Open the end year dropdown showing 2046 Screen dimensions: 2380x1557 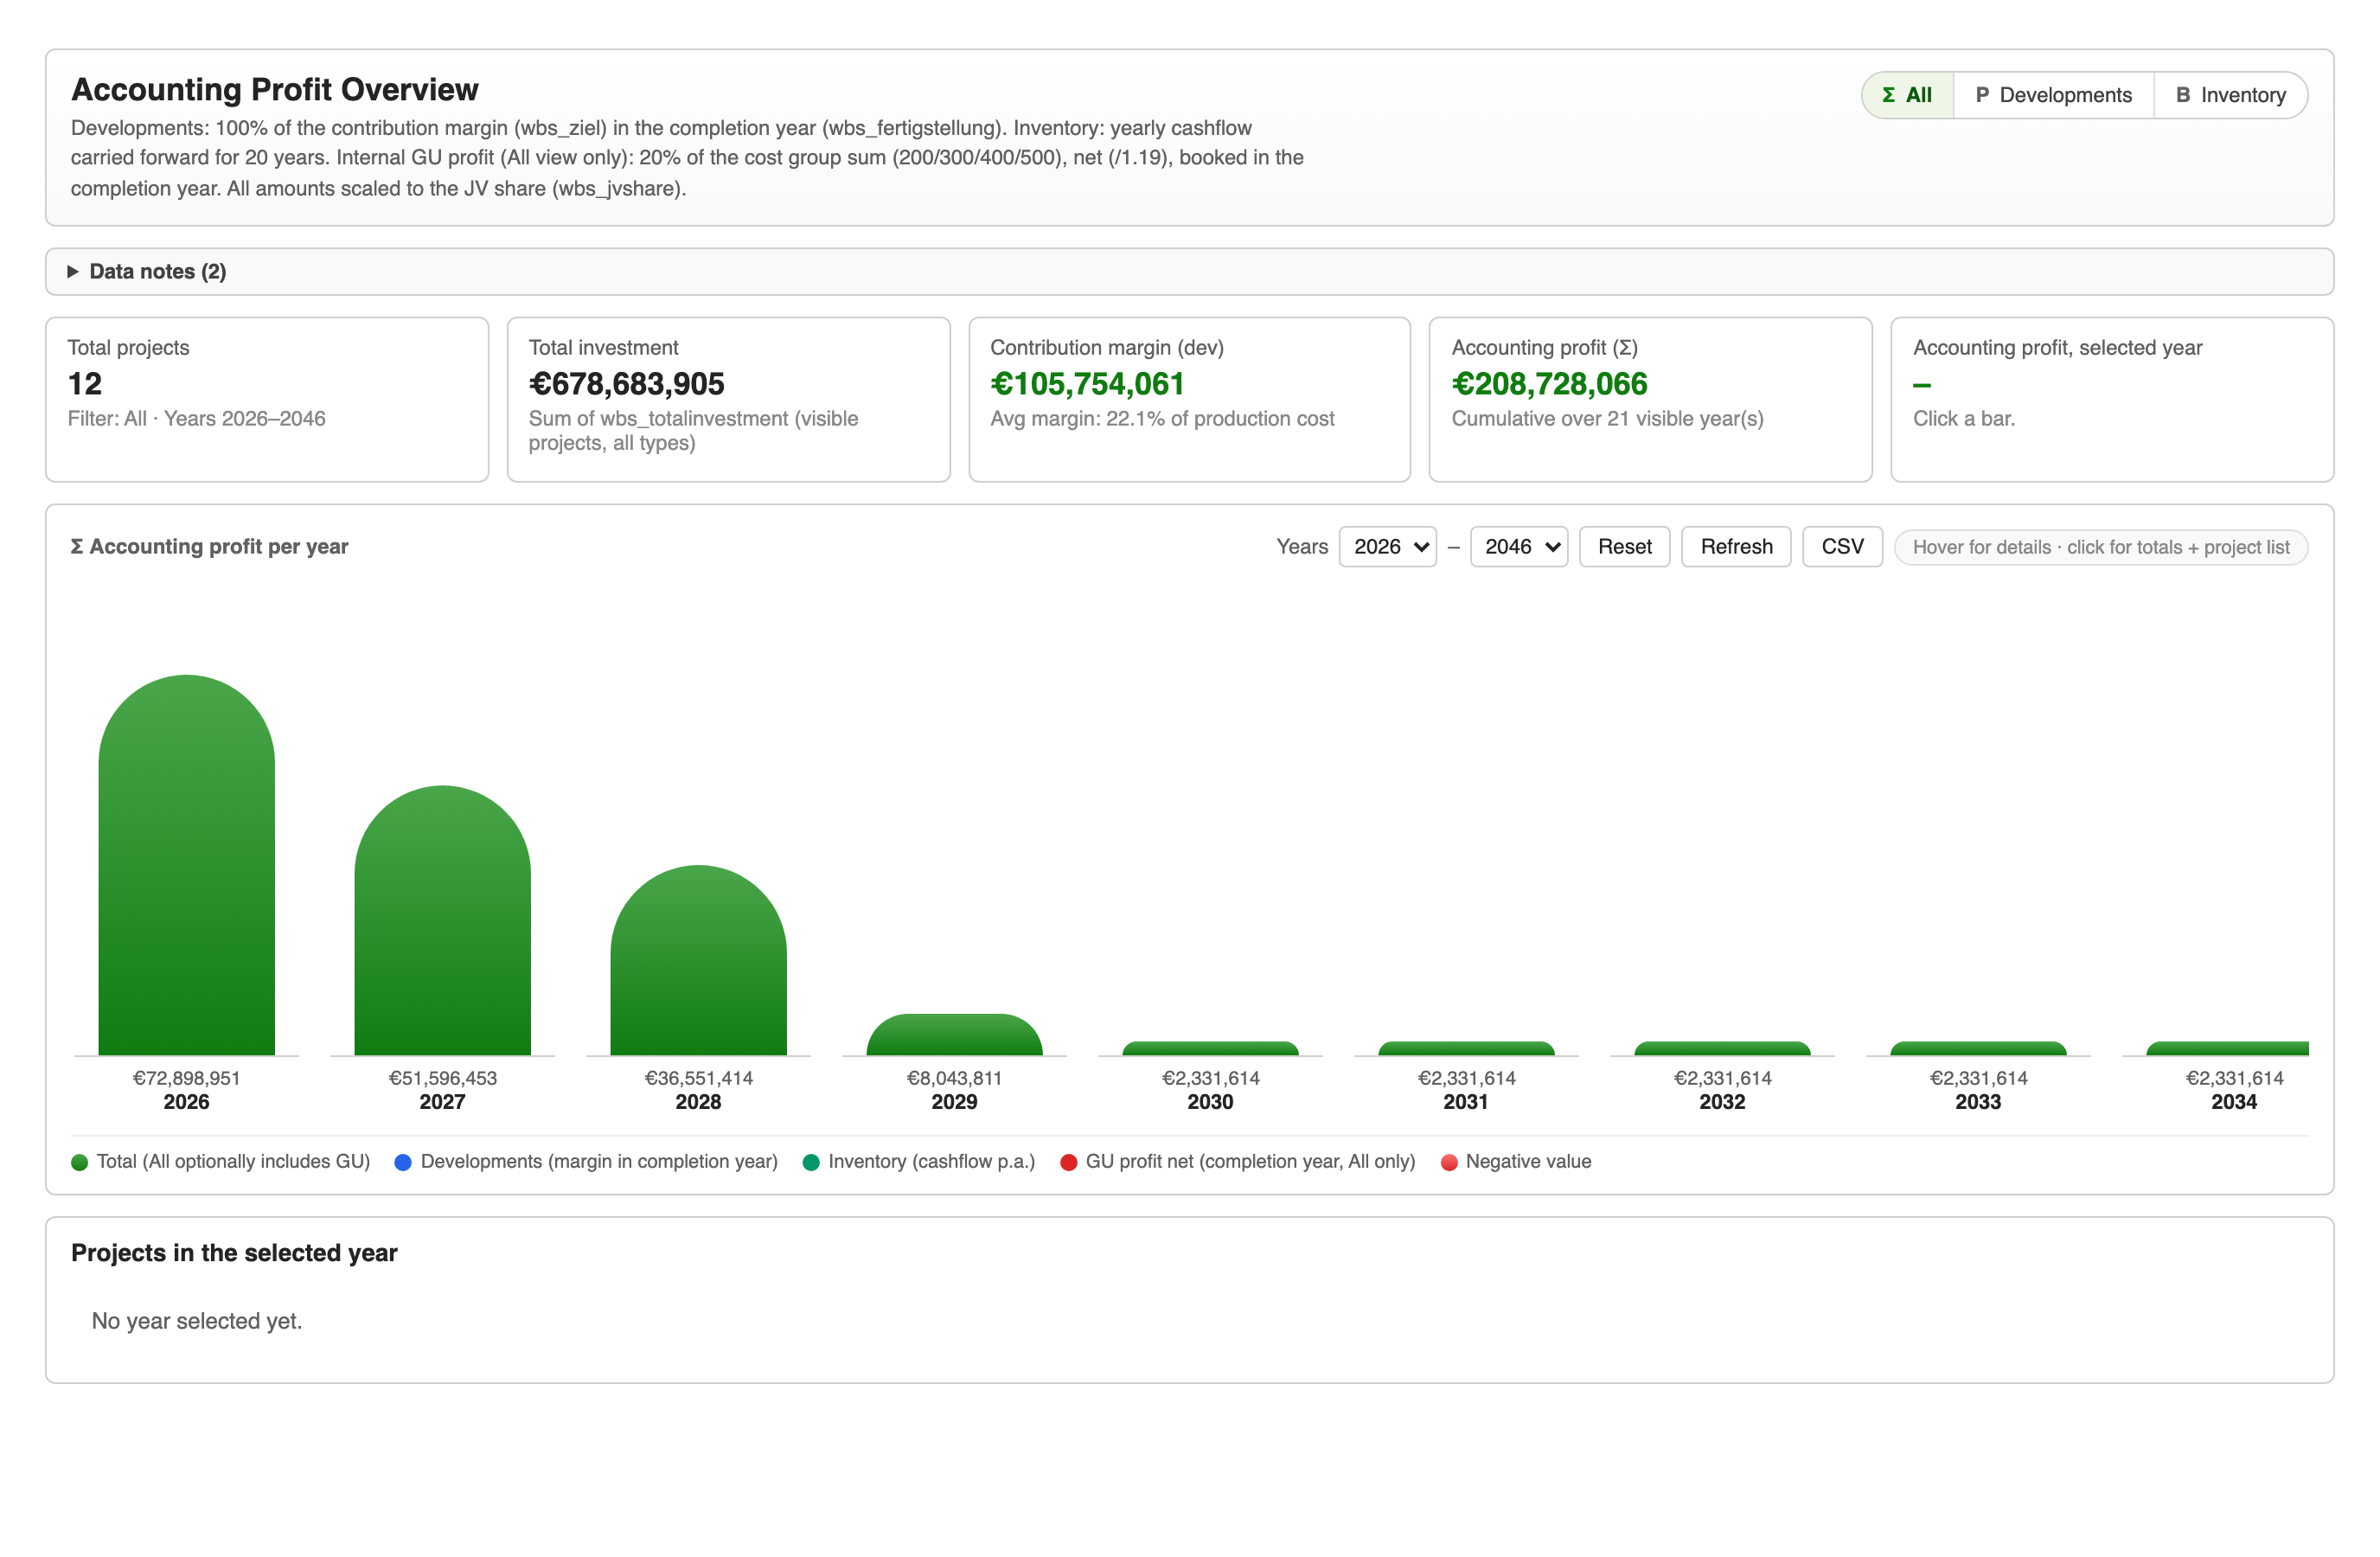pyautogui.click(x=1518, y=547)
